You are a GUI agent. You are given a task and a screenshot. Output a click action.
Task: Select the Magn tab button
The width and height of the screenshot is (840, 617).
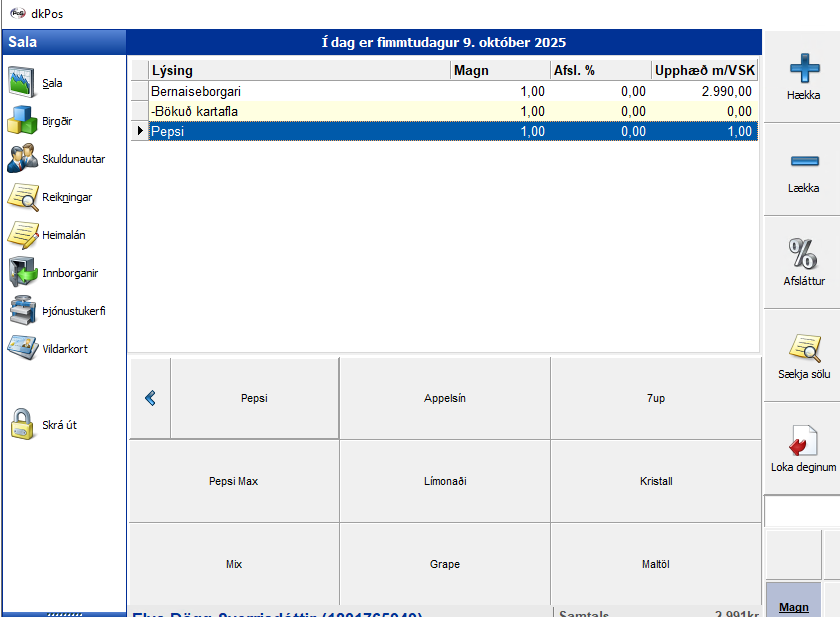(793, 604)
